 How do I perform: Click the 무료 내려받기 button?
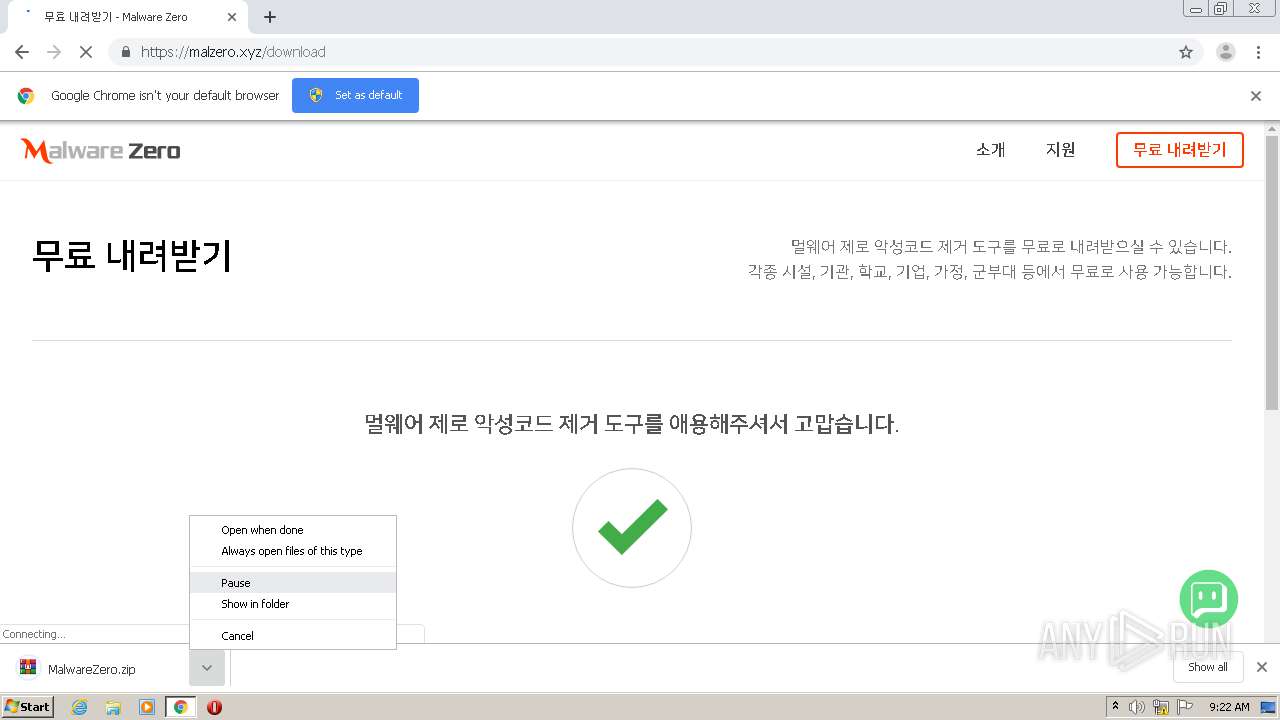click(1179, 150)
